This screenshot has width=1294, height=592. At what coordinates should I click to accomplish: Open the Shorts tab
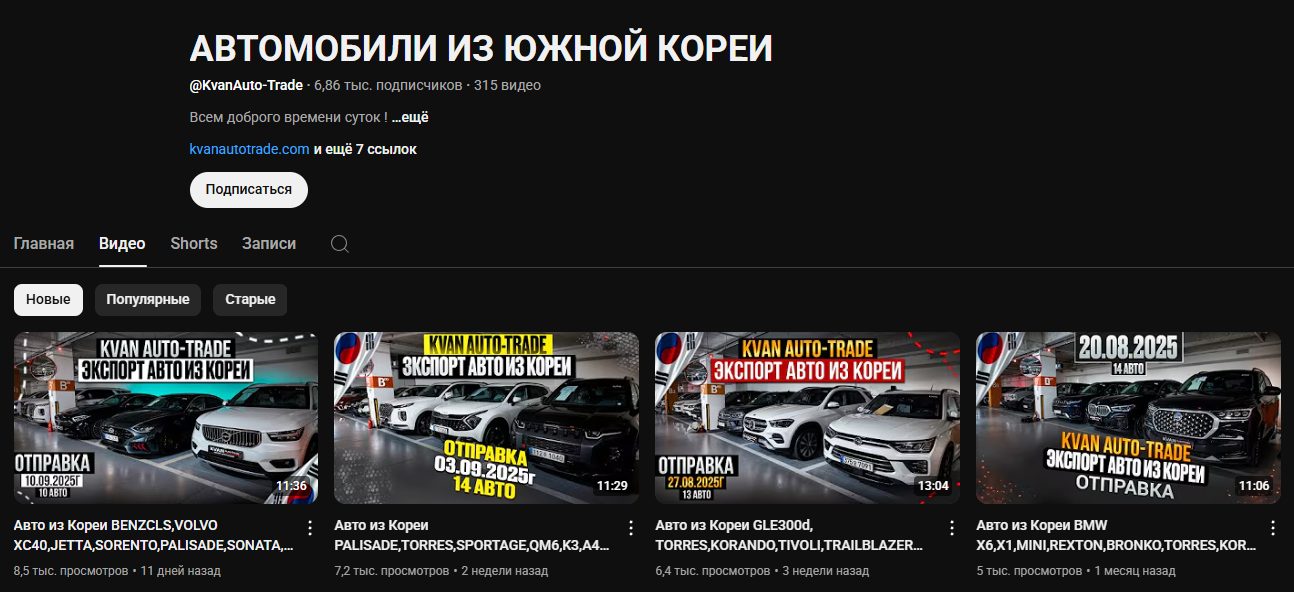pos(194,244)
